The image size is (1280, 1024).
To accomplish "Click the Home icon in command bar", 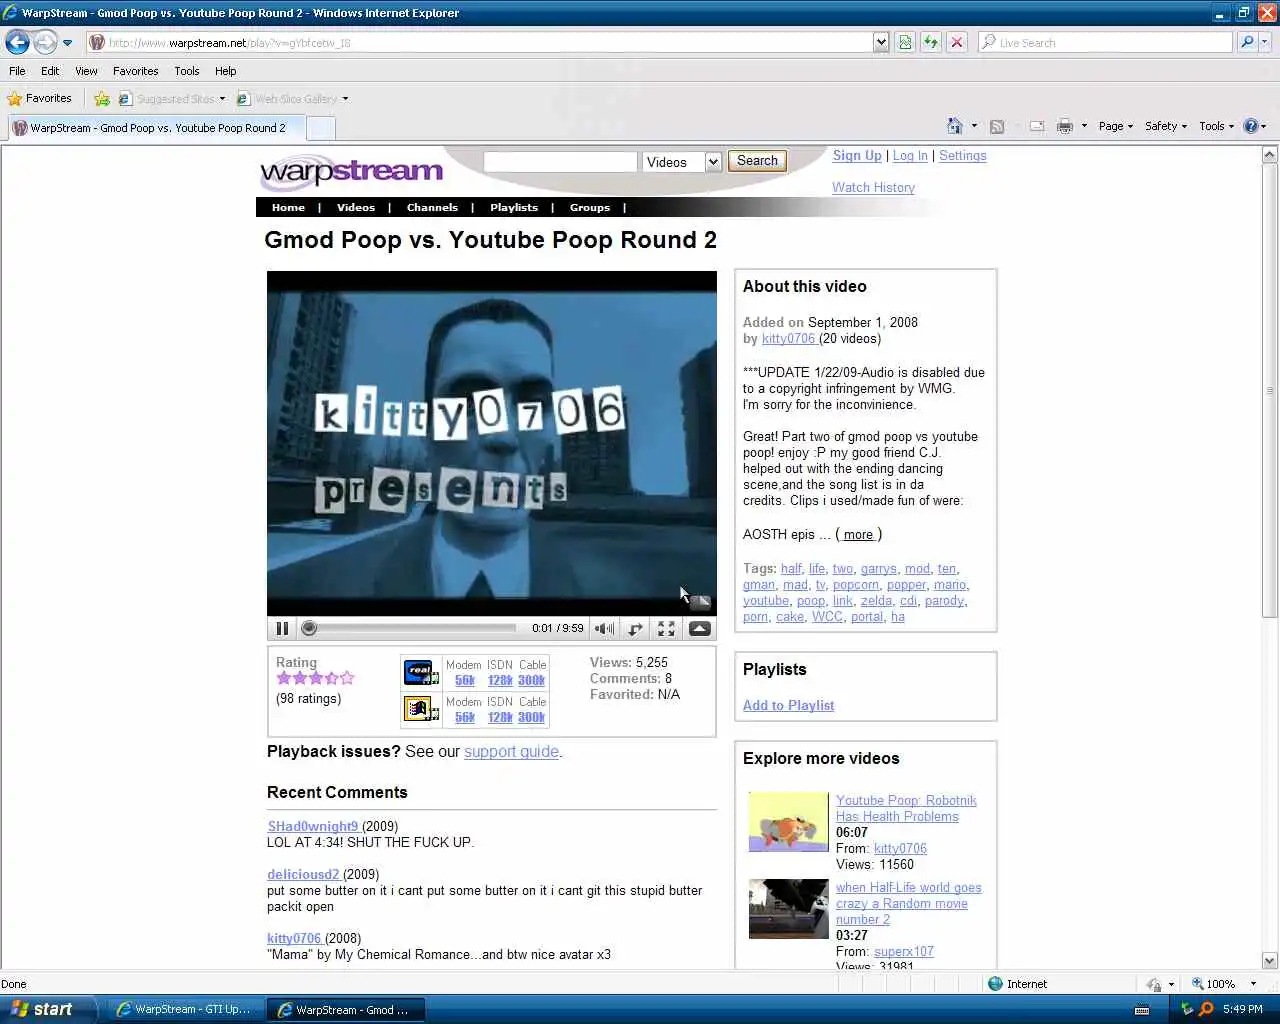I will [955, 126].
